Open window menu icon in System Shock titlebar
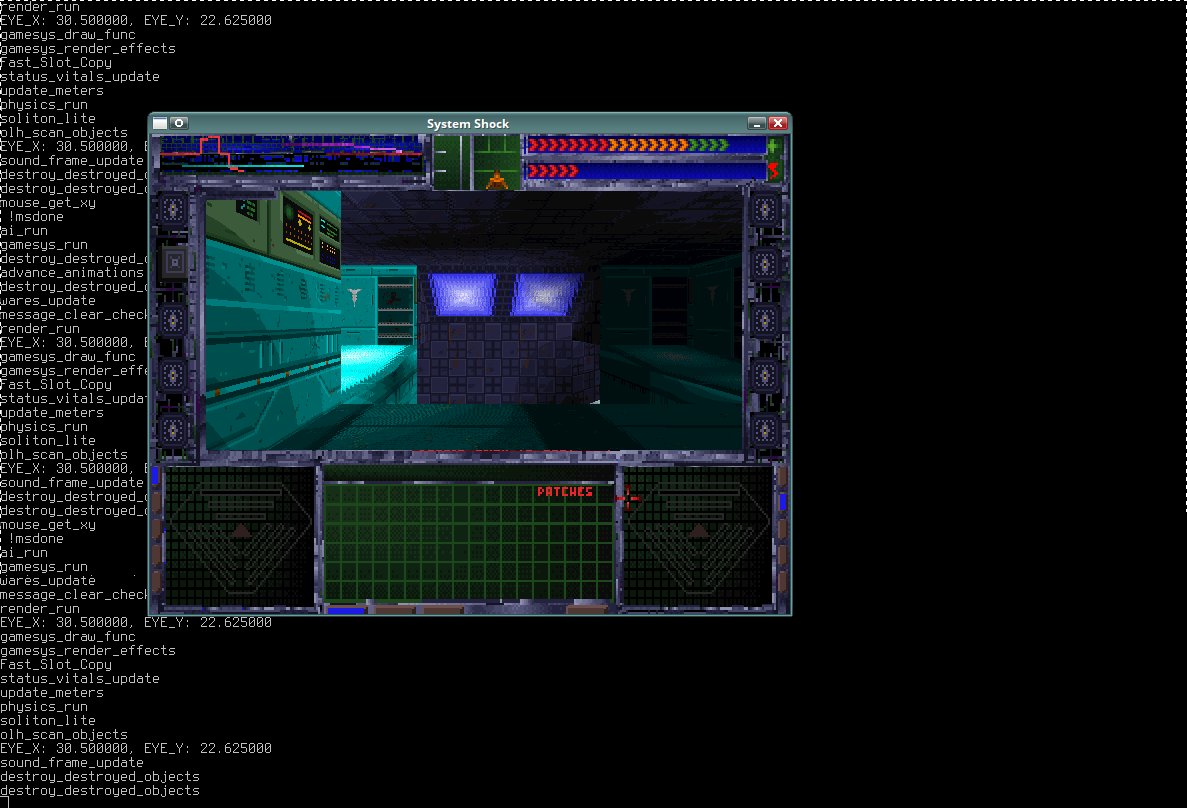 [160, 123]
